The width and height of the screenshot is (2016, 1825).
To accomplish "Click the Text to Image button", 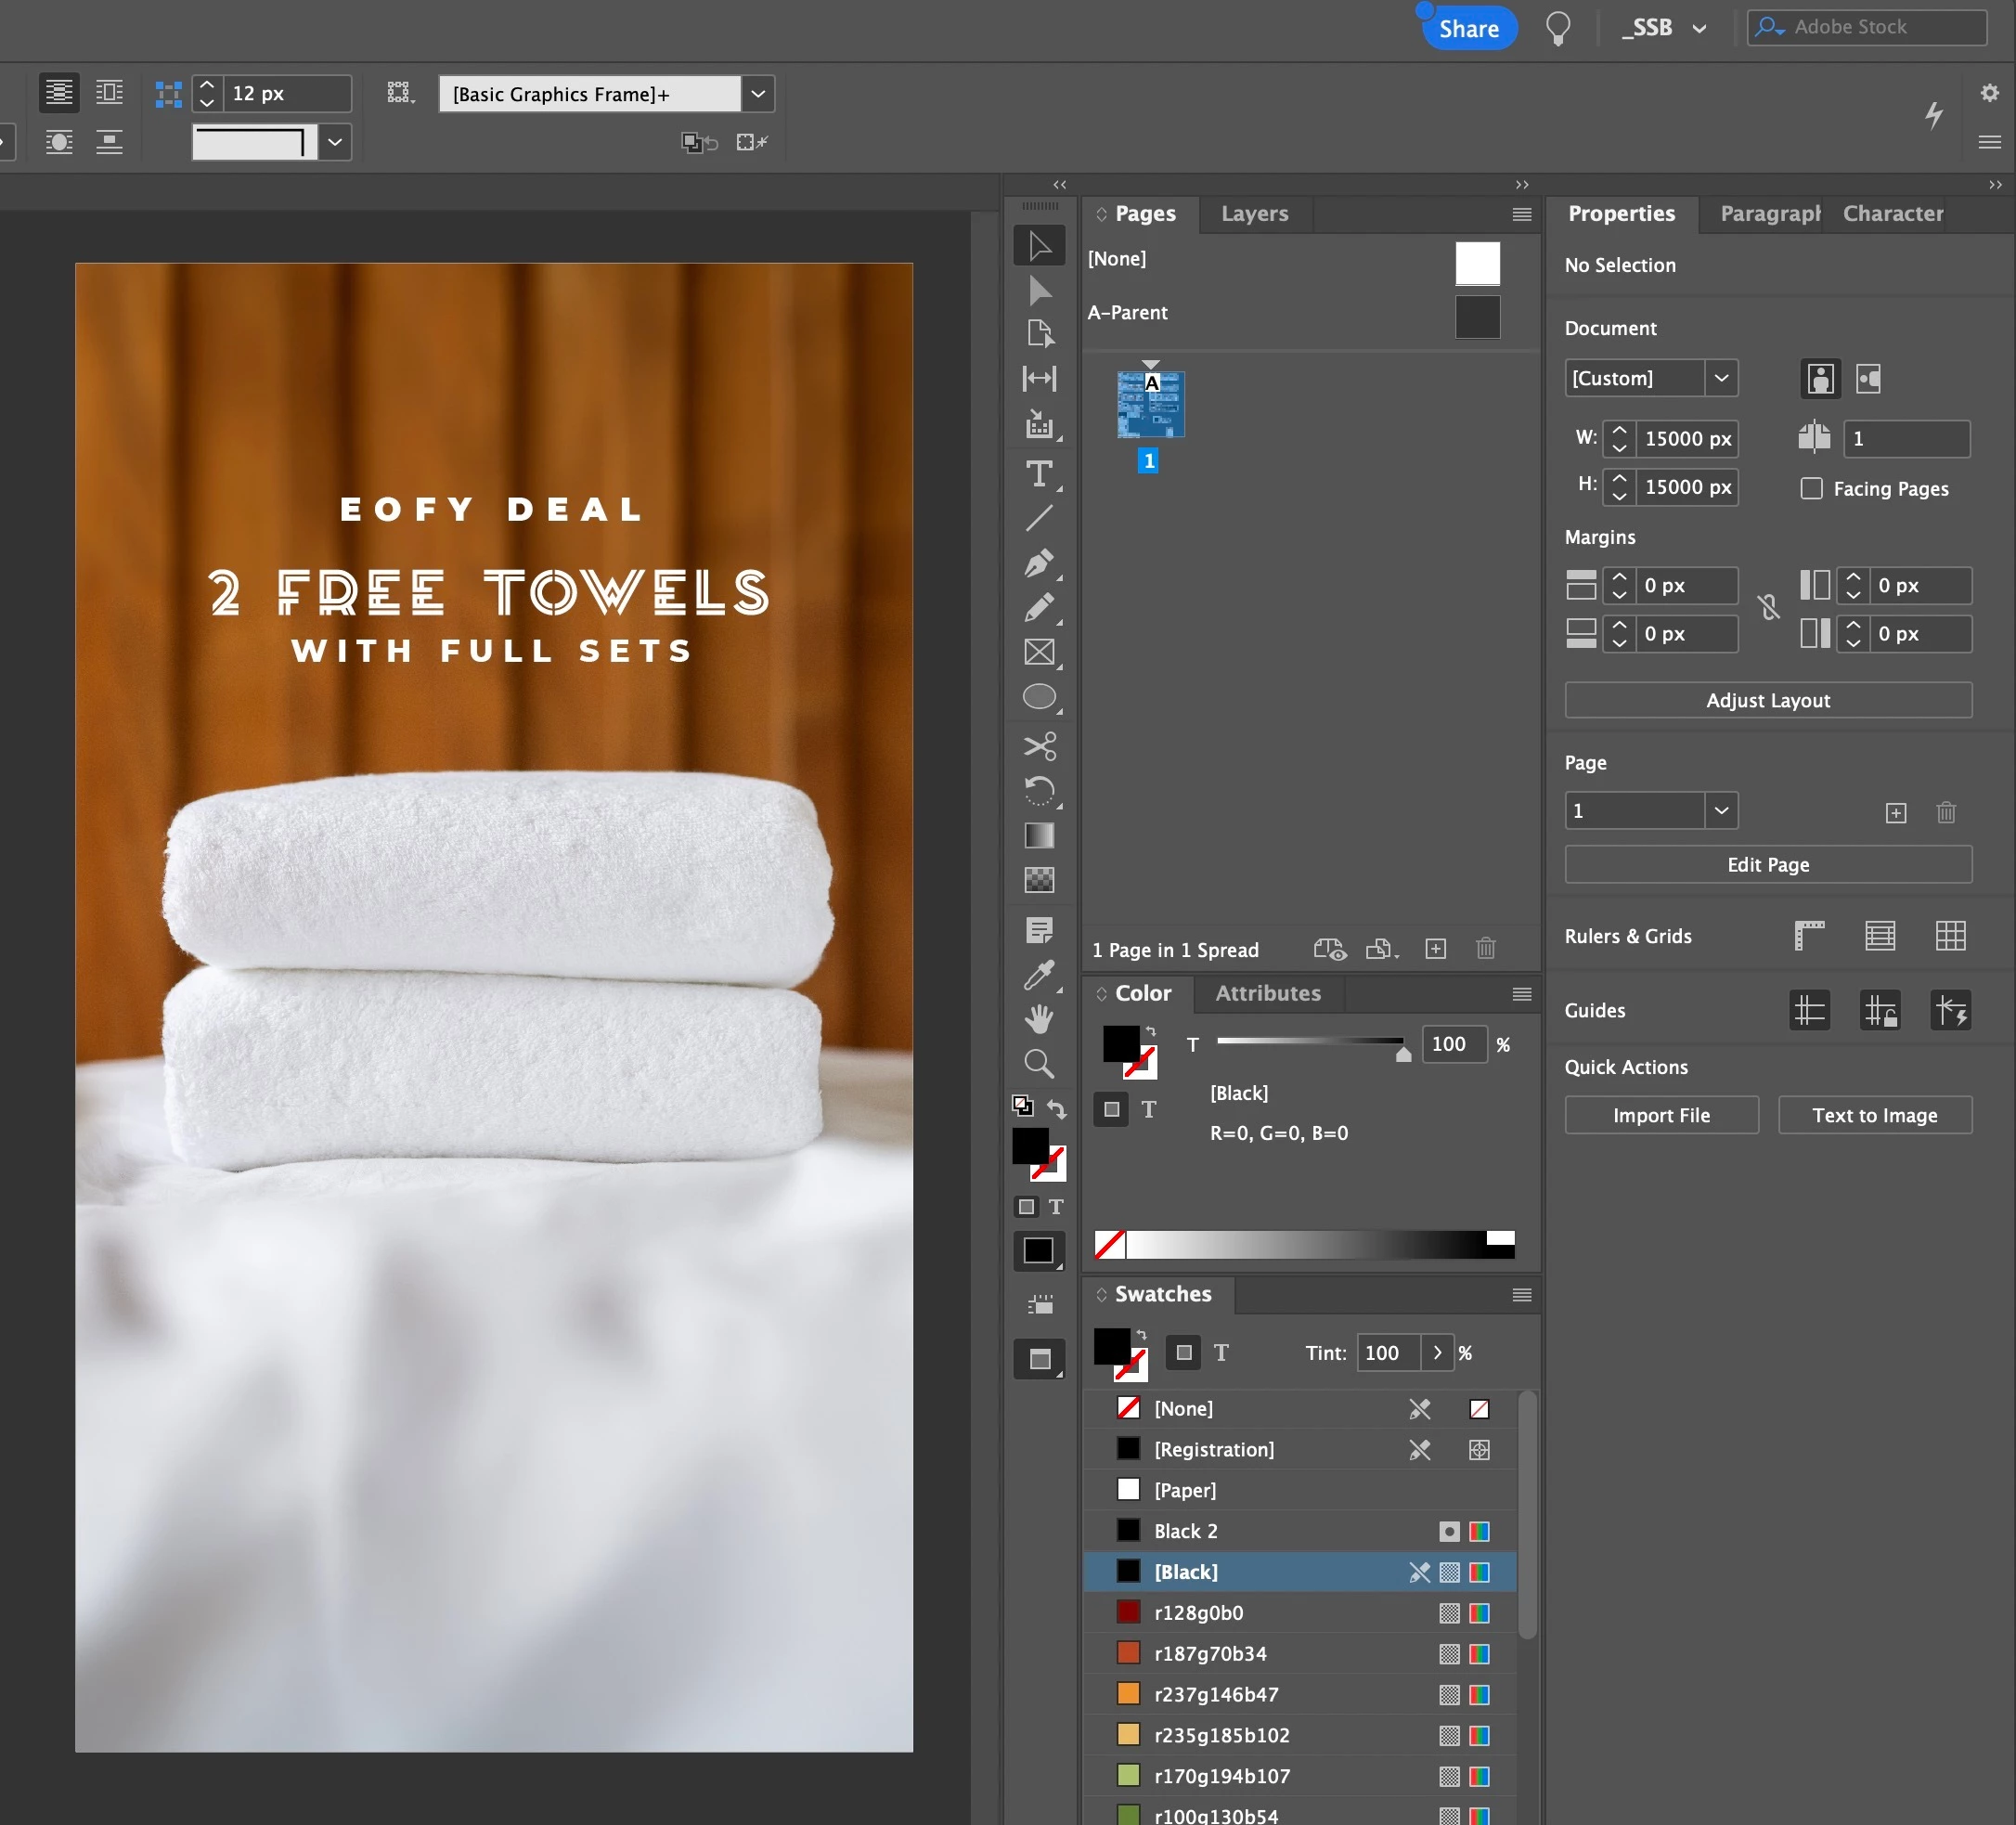I will click(x=1874, y=1116).
